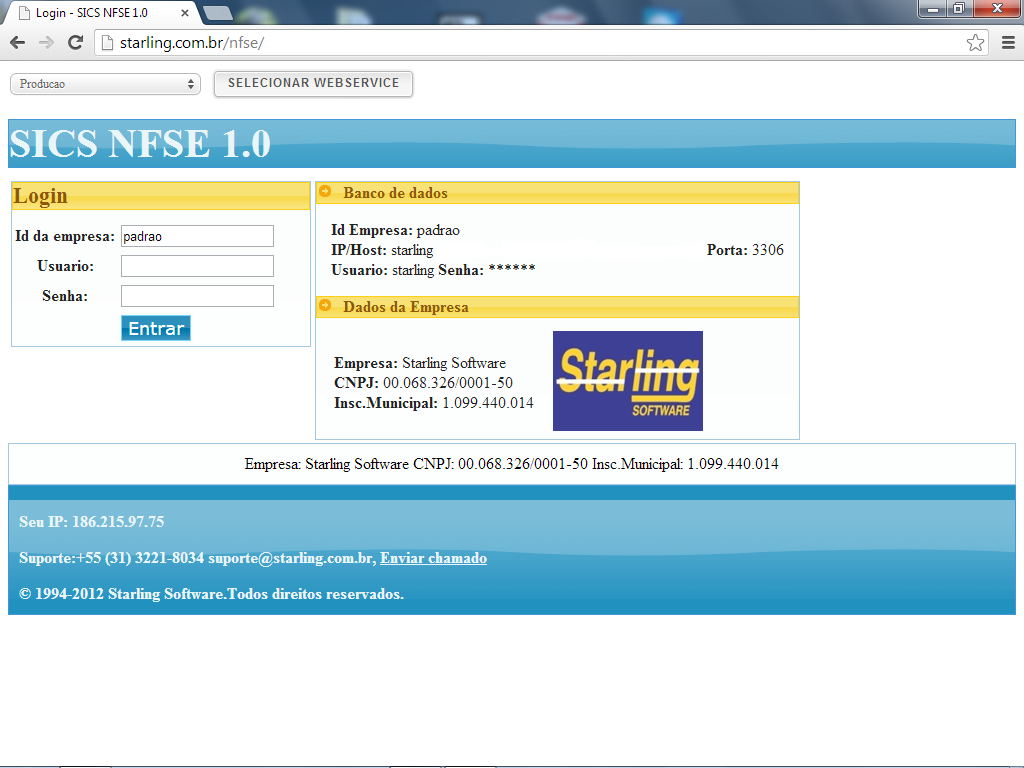The width and height of the screenshot is (1024, 768).
Task: Open the Producao environment dropdown
Action: click(x=105, y=84)
